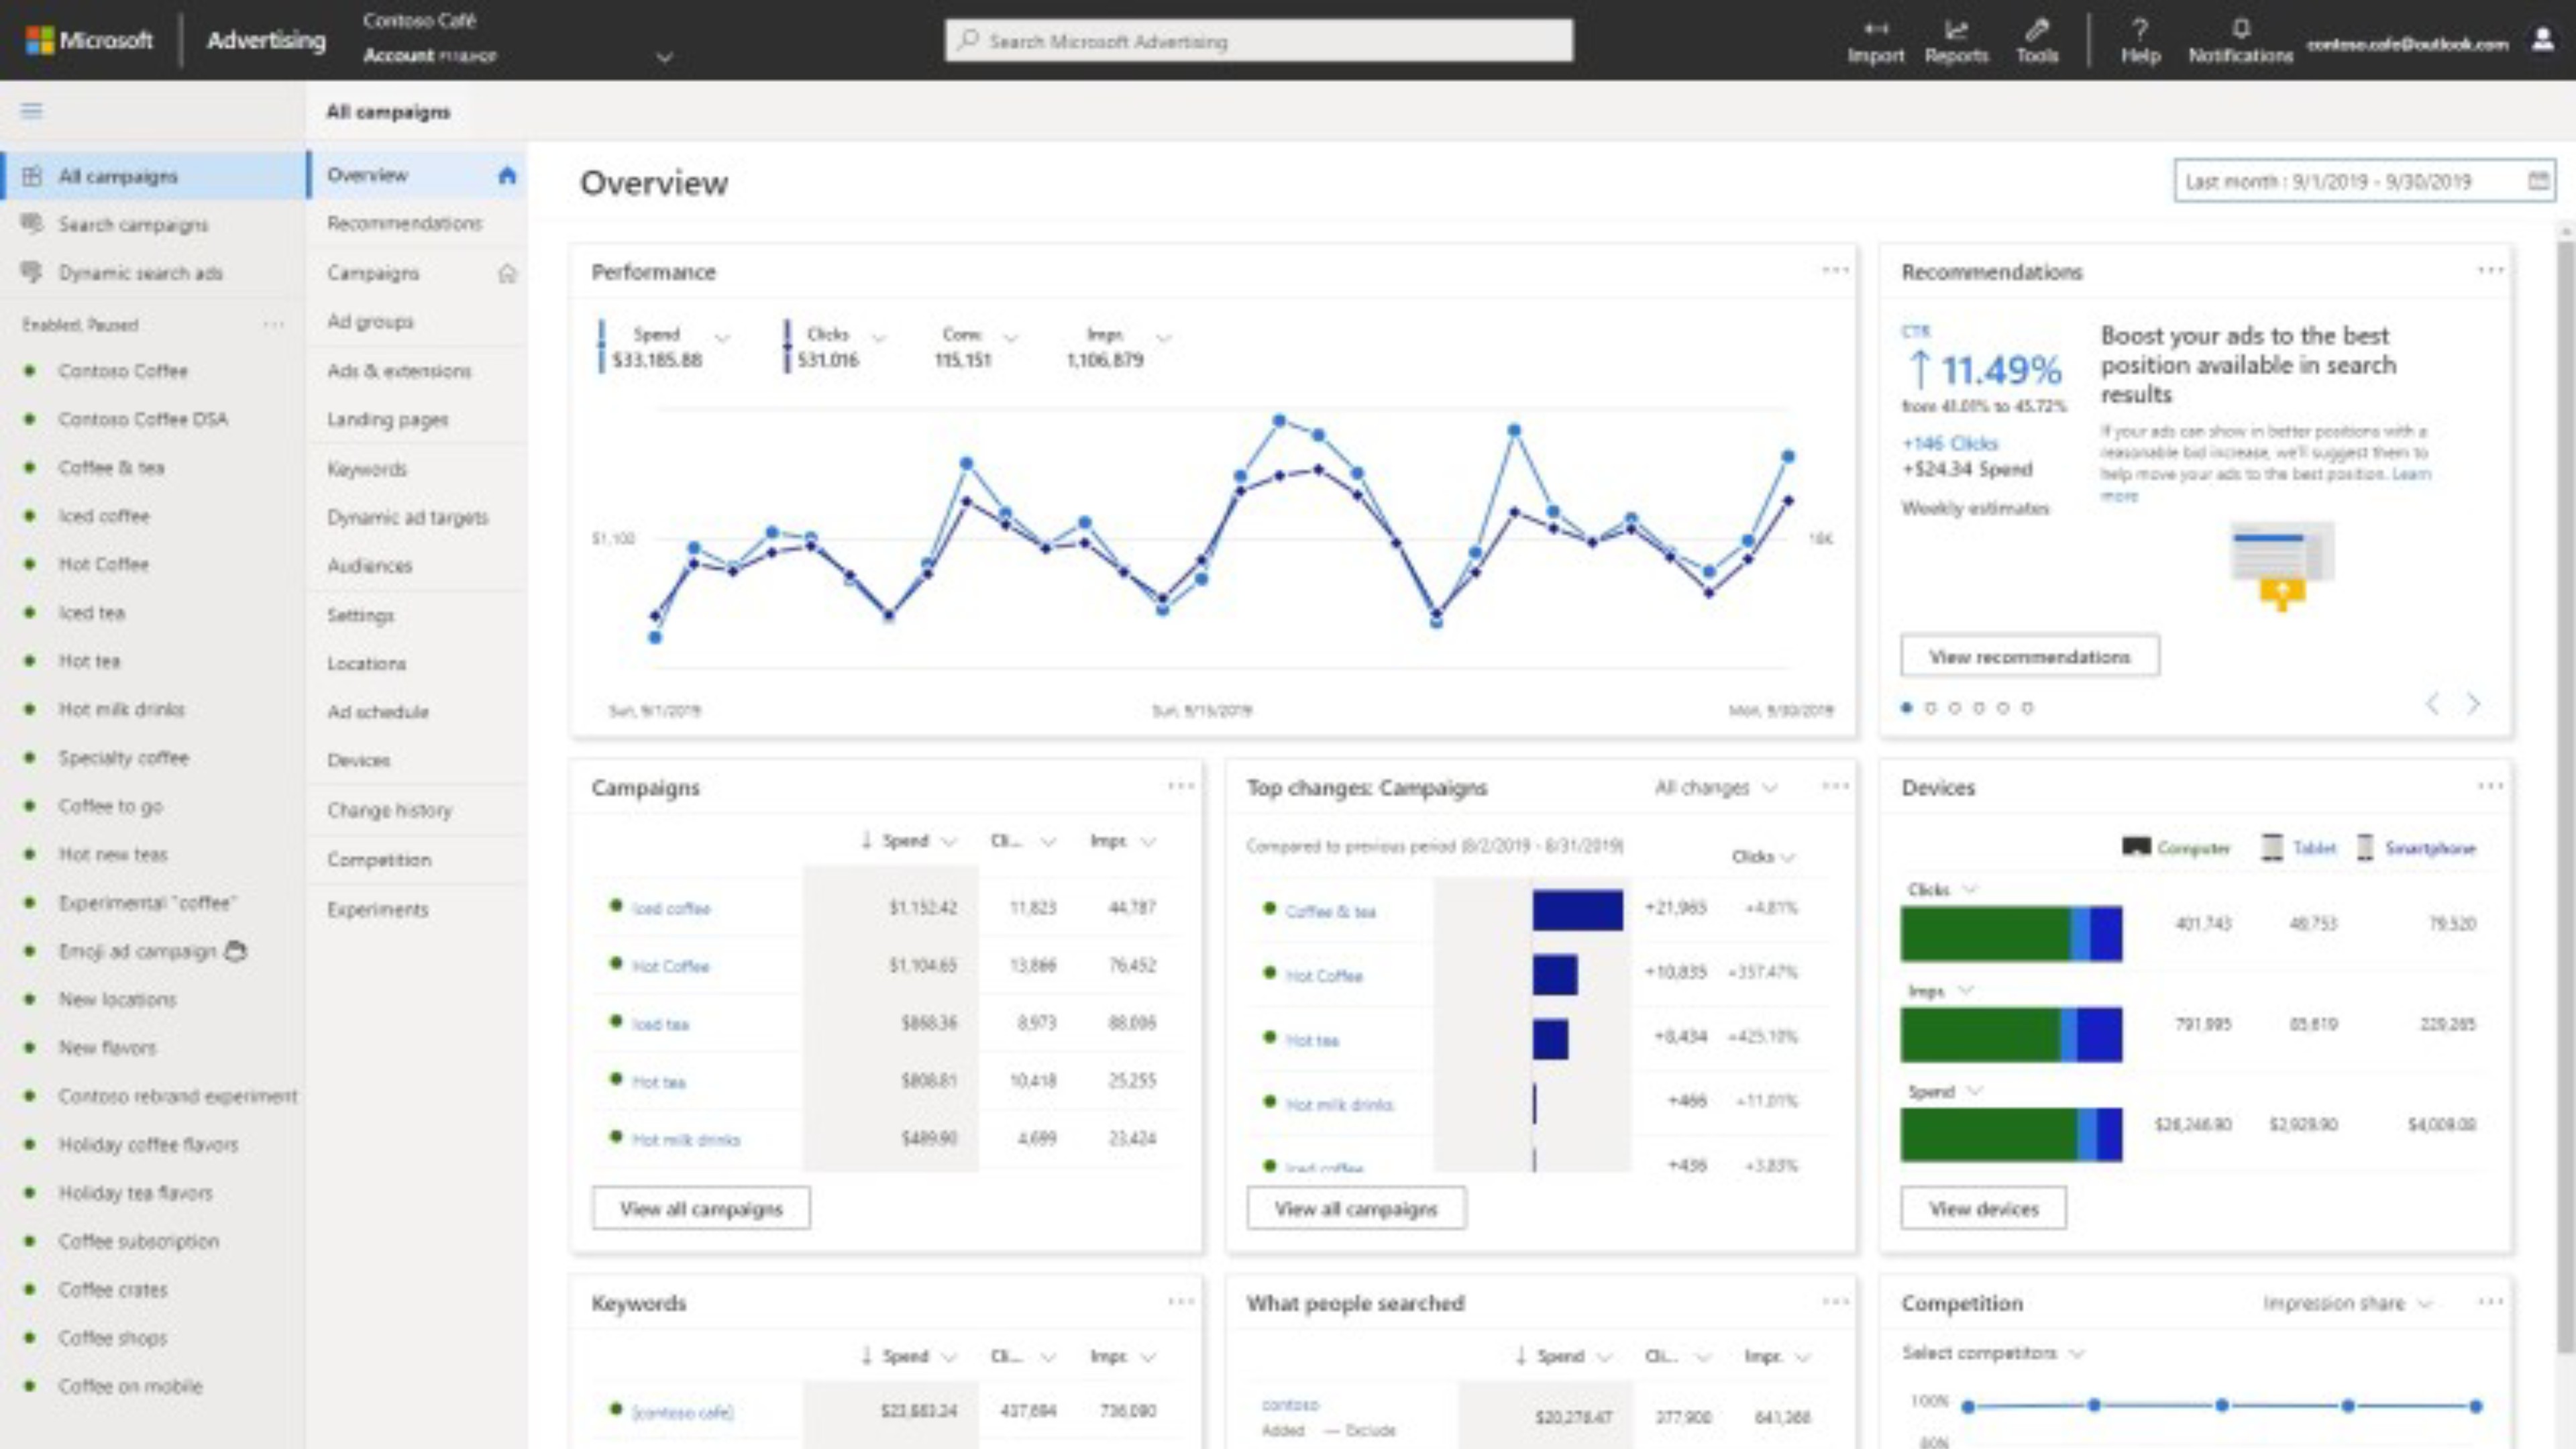
Task: Open Performance card more options ellipsis
Action: coord(1835,270)
